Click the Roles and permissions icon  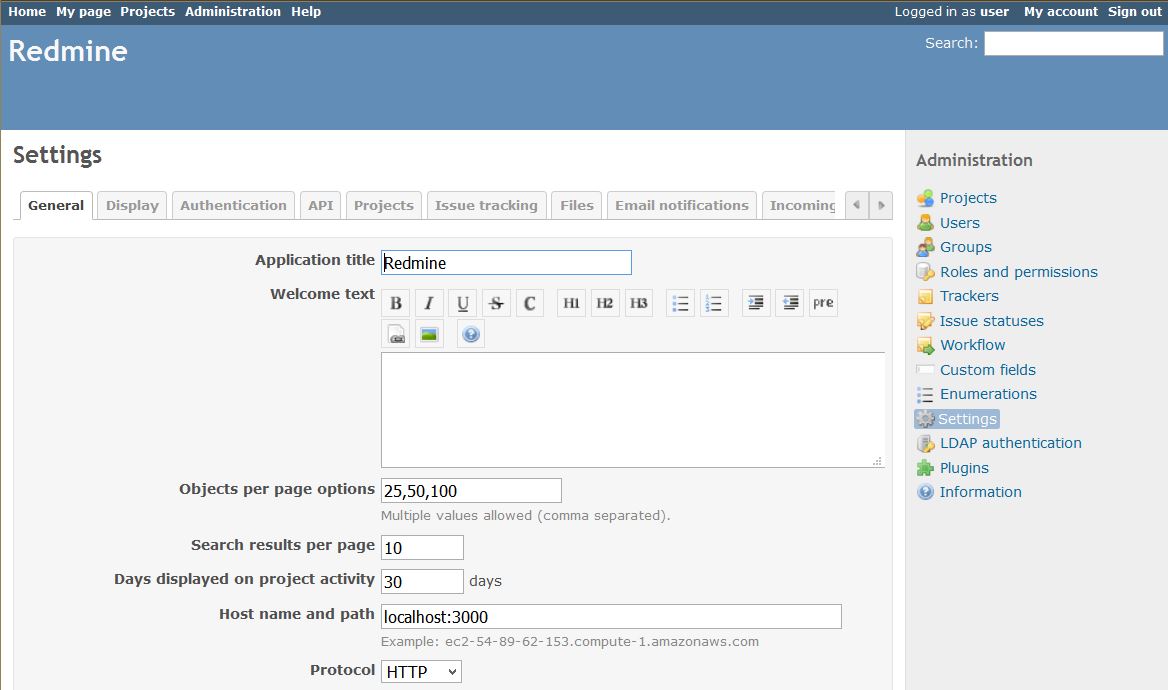[925, 272]
